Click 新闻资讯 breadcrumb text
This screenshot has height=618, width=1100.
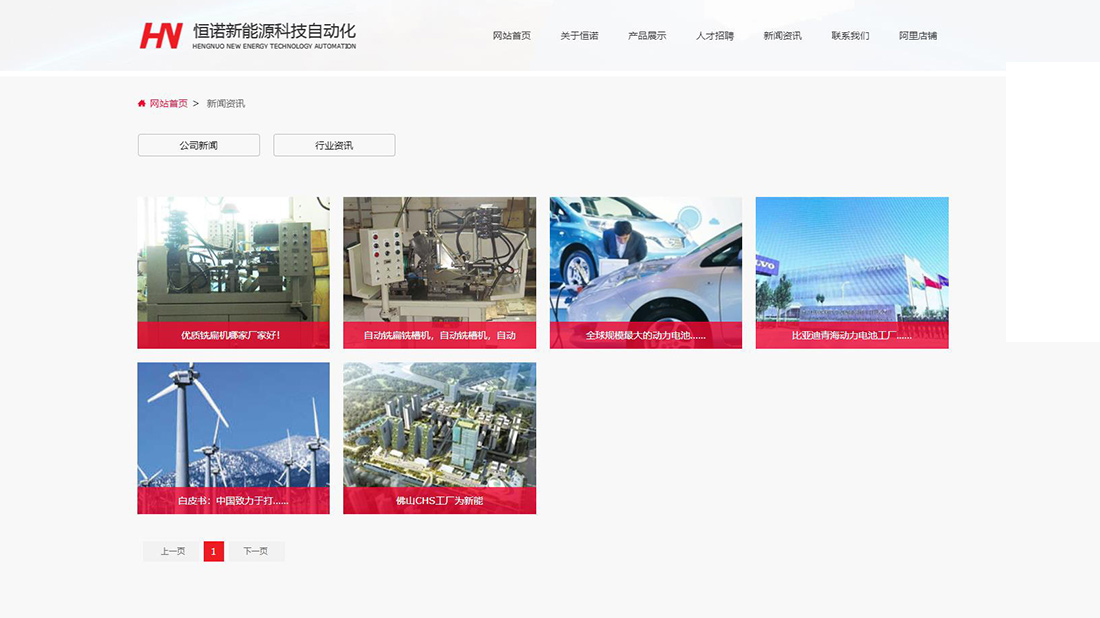coord(225,103)
